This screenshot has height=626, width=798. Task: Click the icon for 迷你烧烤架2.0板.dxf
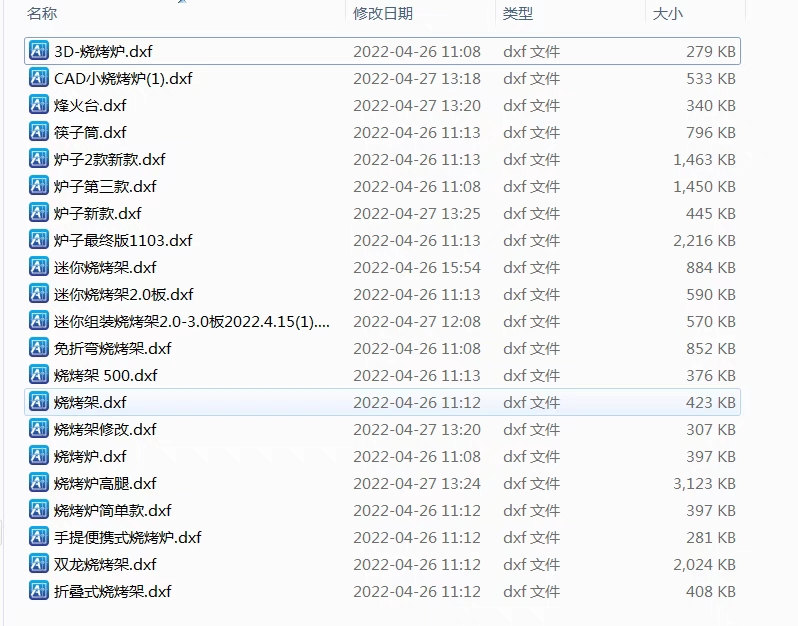(39, 294)
